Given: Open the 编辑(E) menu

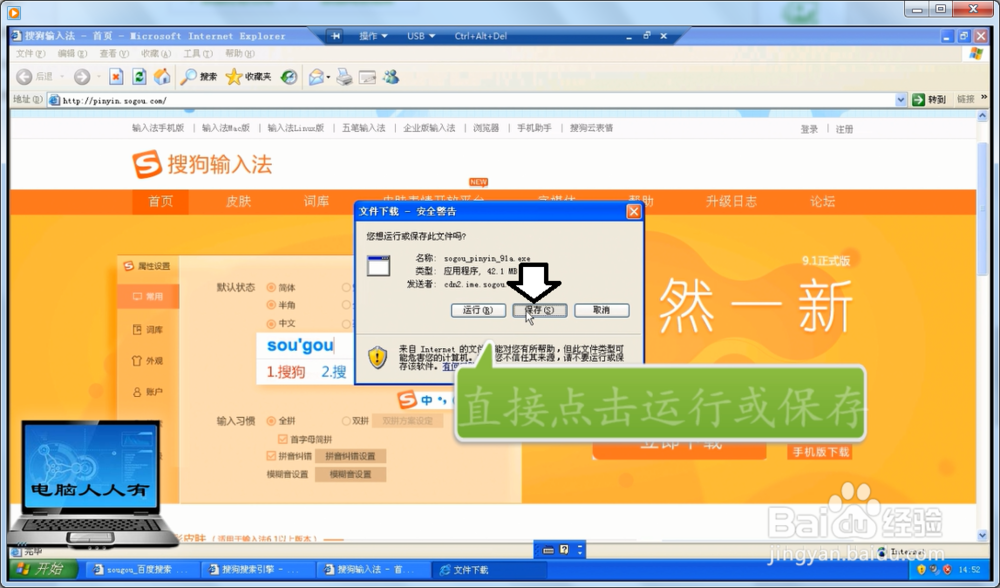Looking at the screenshot, I should pos(72,54).
